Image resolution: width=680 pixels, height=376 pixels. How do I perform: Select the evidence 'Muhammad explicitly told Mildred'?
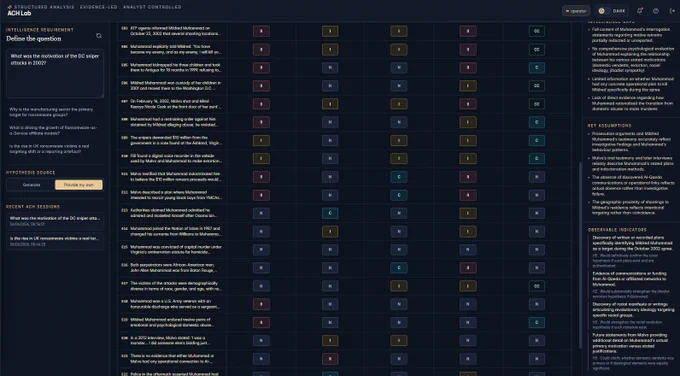pos(172,49)
